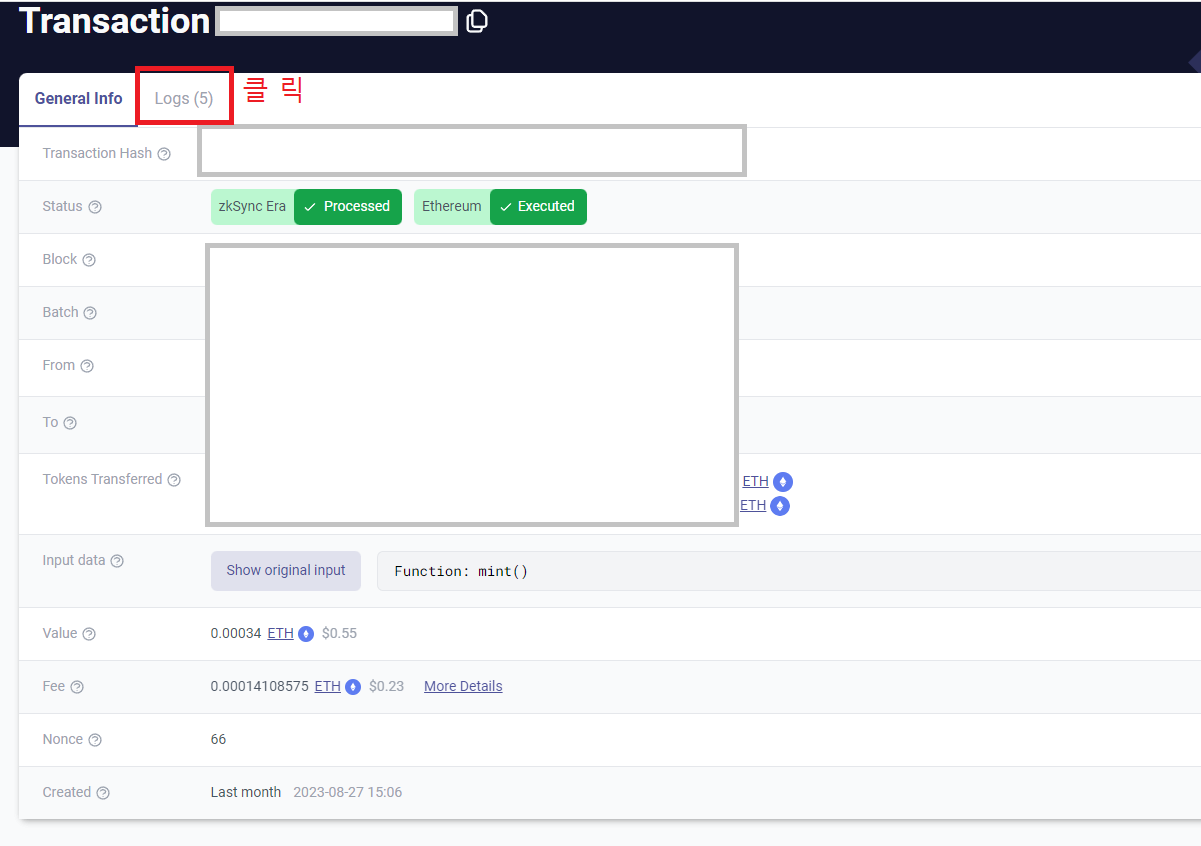Click the help icon beside Block

pyautogui.click(x=89, y=260)
